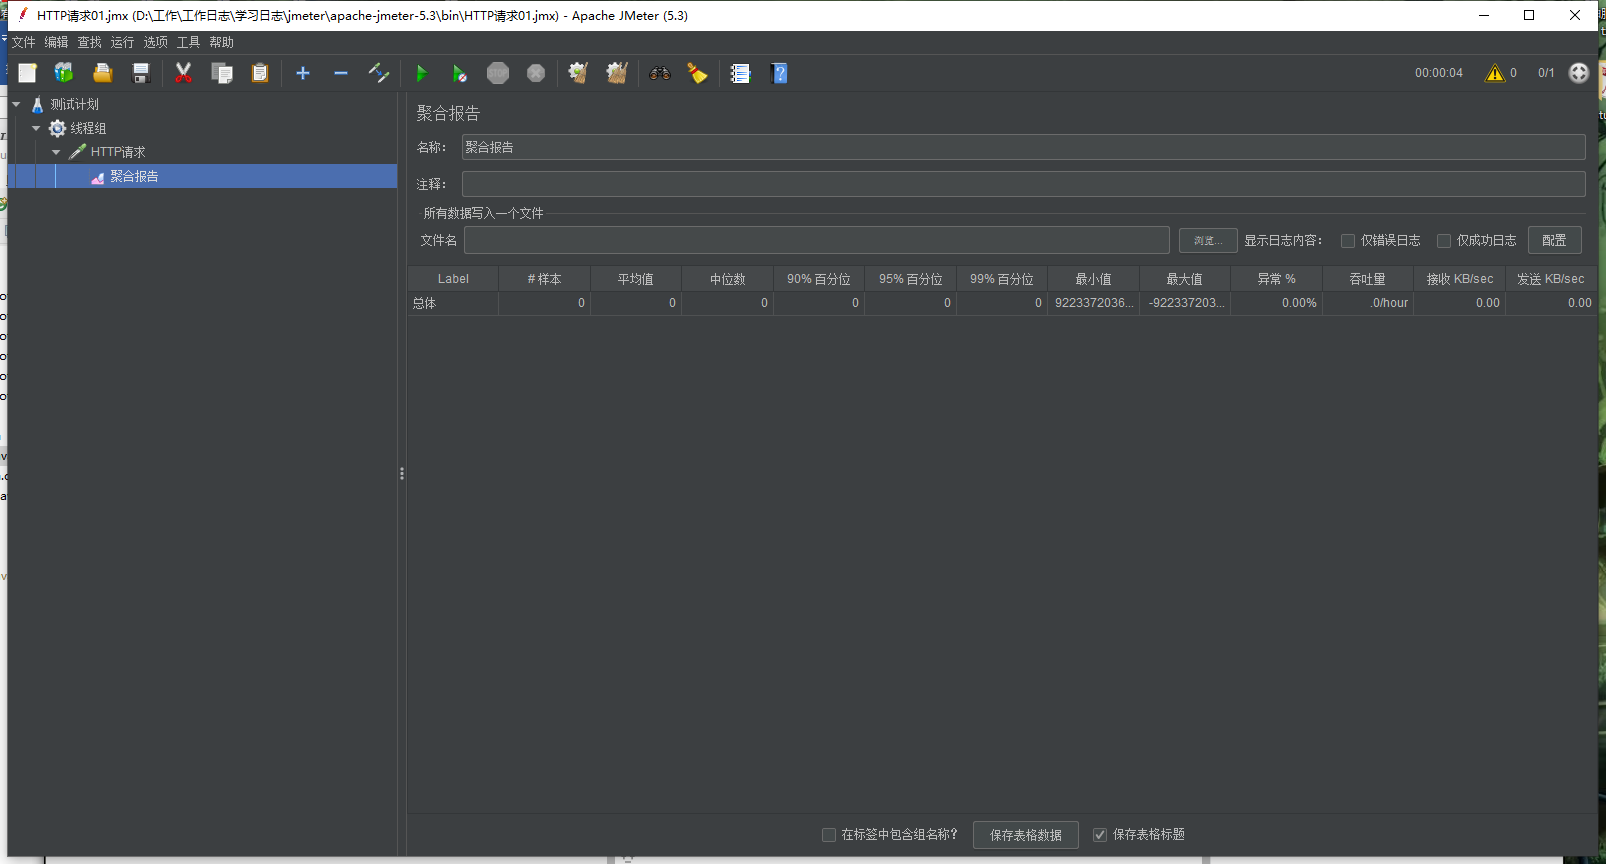Click the 吞吐量 column header
The image size is (1606, 864).
(1368, 279)
